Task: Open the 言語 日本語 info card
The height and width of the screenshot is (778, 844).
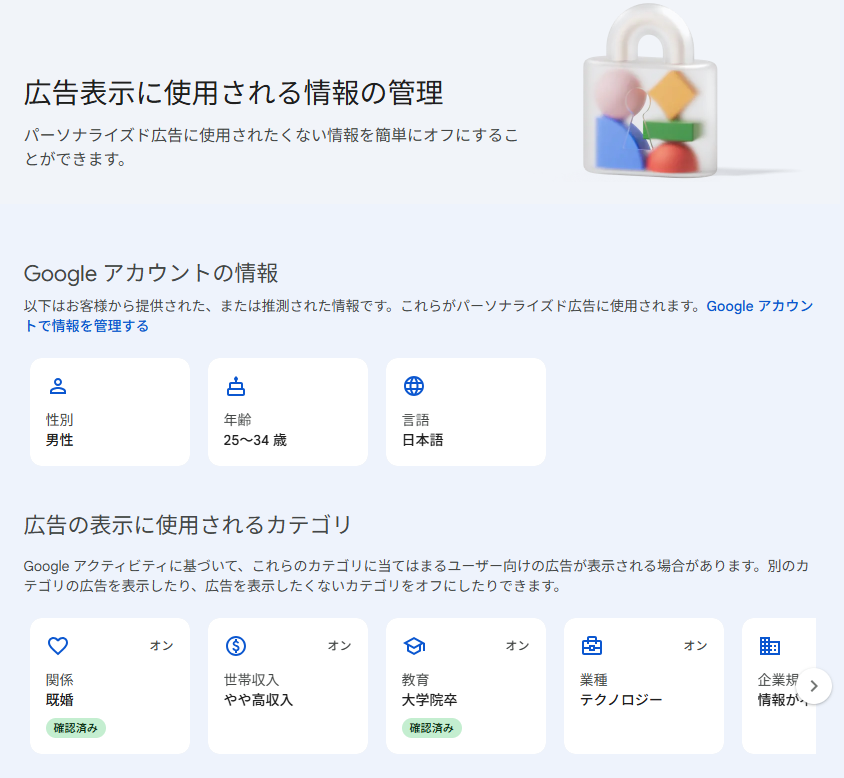Action: coord(466,412)
